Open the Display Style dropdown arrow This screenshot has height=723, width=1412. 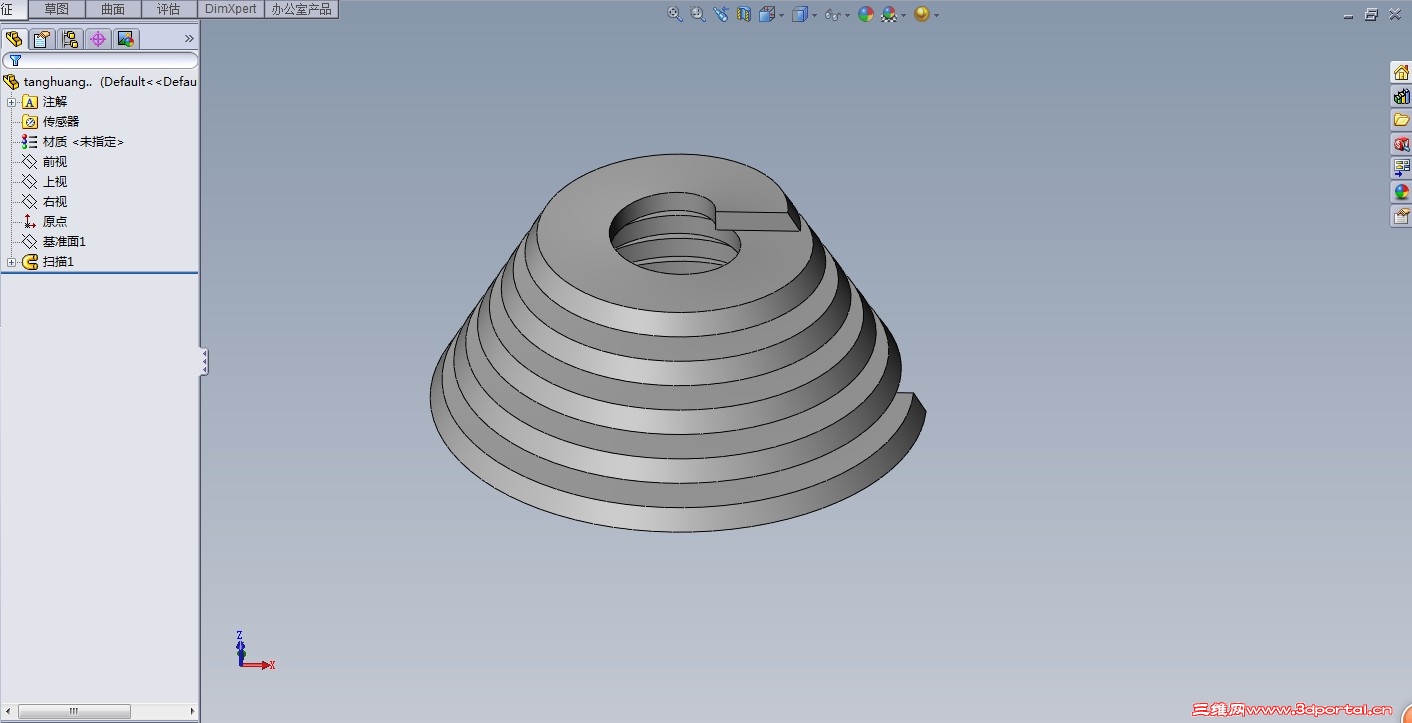tap(815, 16)
